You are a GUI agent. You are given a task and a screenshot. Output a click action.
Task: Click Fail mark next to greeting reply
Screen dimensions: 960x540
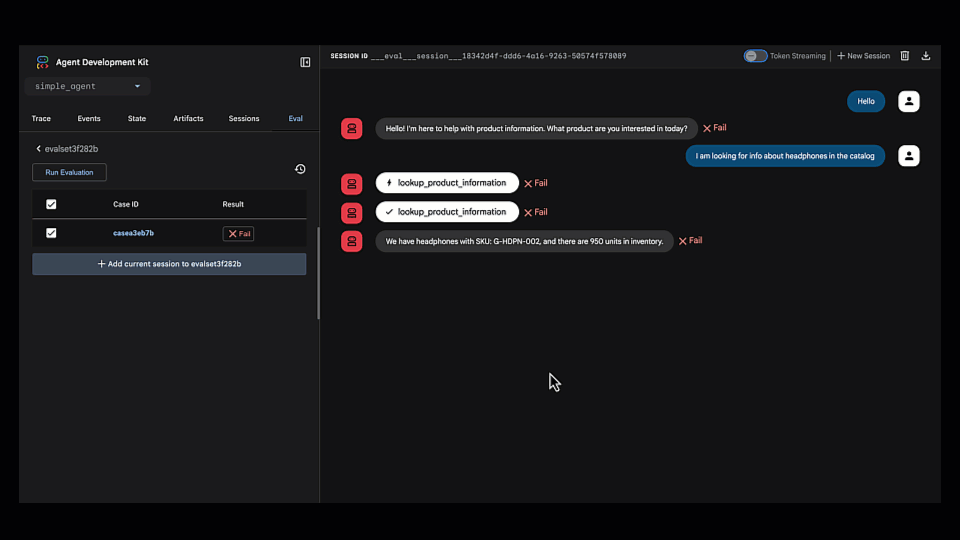(x=714, y=128)
